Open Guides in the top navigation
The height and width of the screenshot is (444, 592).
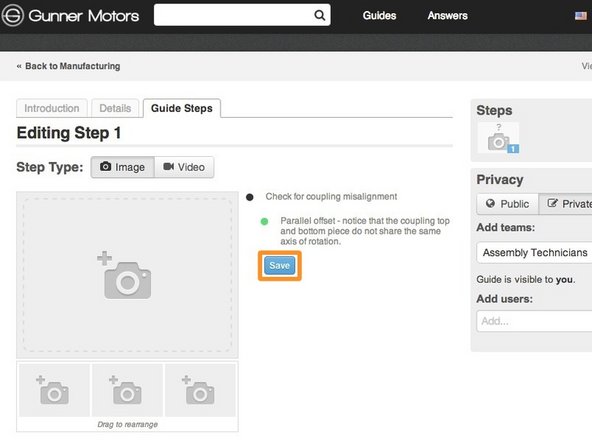coord(379,15)
